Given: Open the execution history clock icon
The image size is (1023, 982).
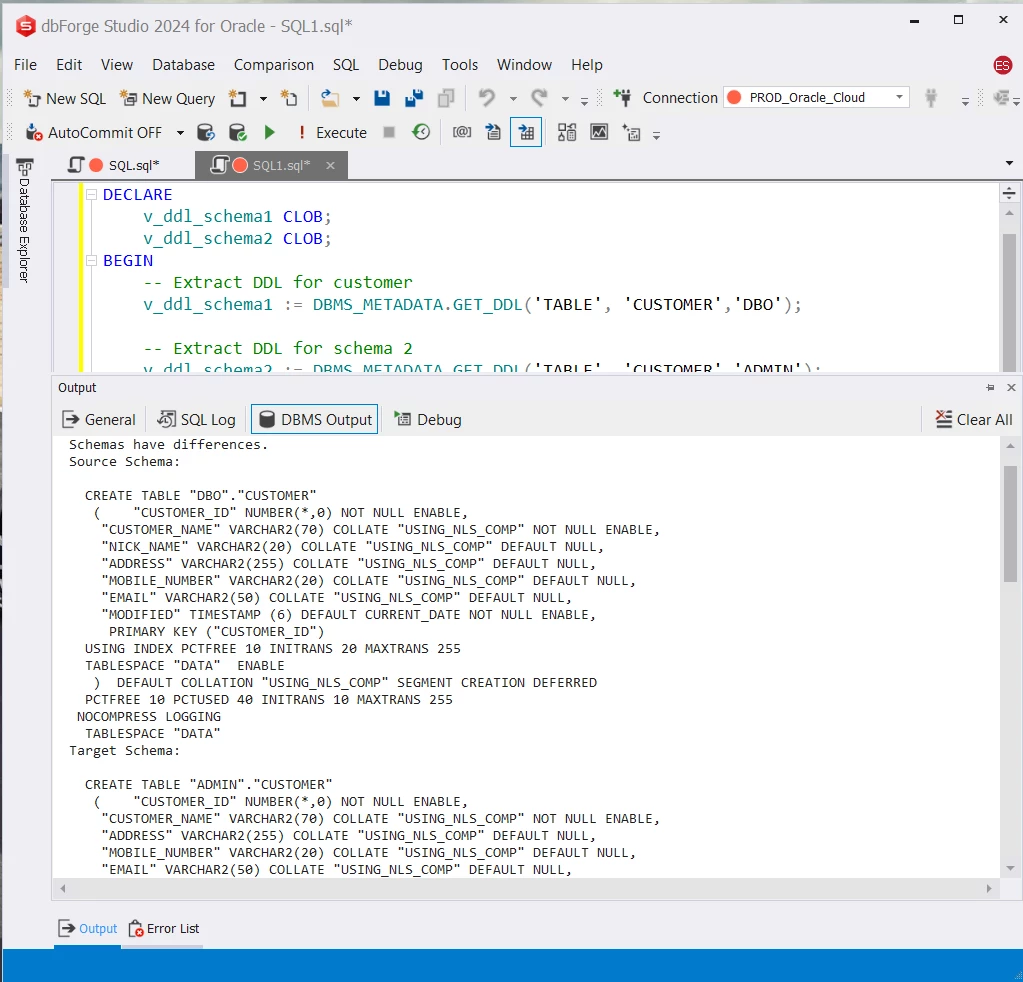Looking at the screenshot, I should (x=421, y=132).
